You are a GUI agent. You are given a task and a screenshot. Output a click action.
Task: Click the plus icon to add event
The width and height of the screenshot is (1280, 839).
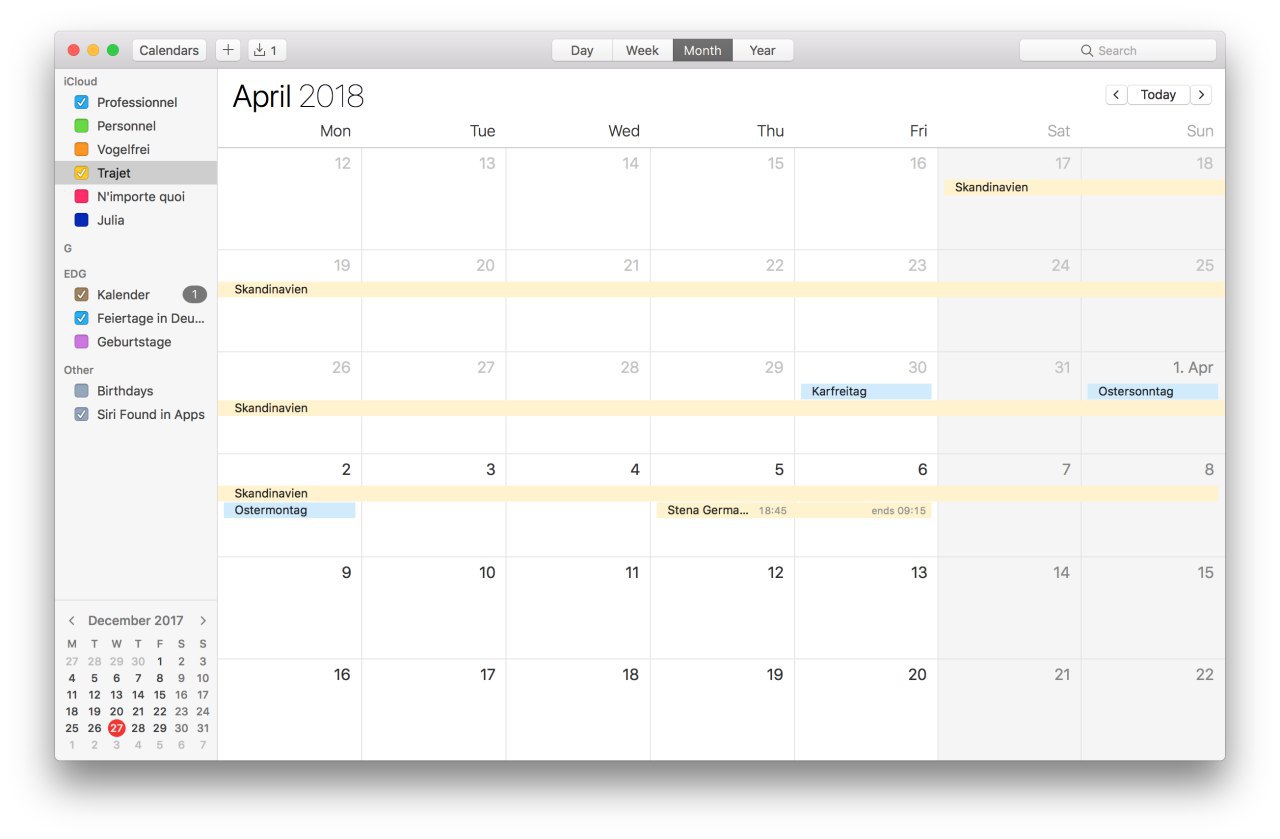(228, 50)
